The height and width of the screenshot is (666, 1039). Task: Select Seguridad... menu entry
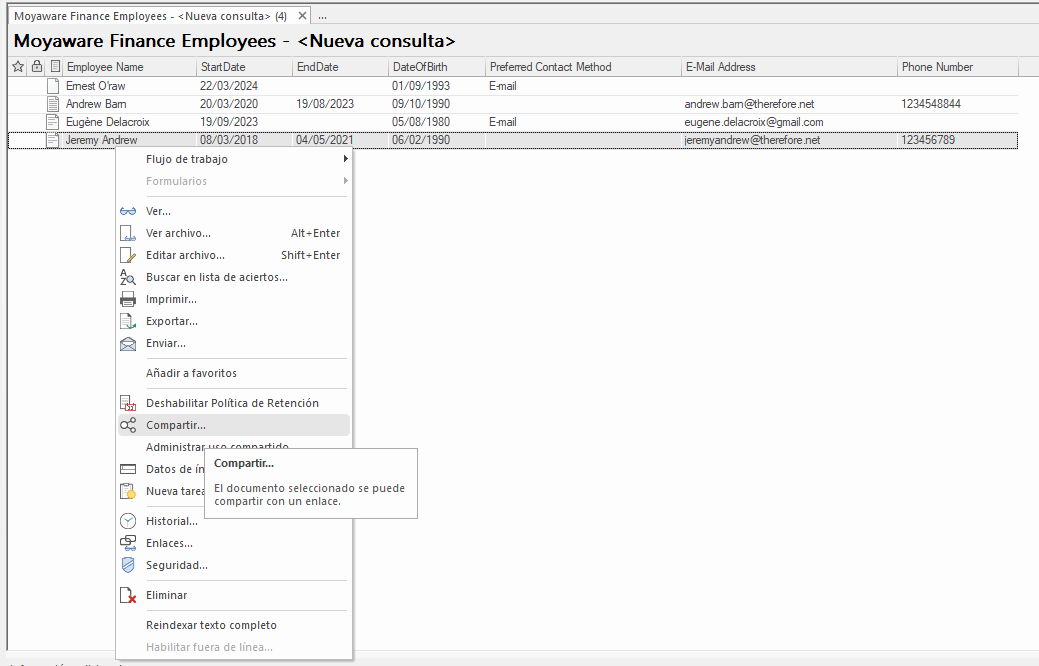pos(234,565)
